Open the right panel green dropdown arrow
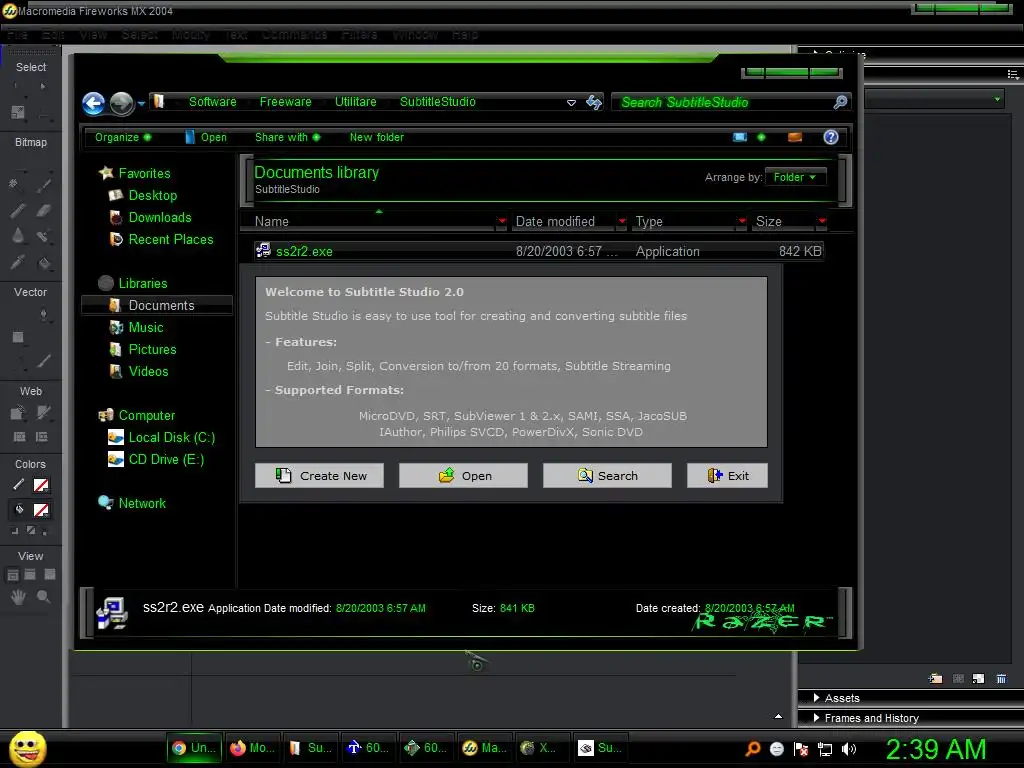This screenshot has height=768, width=1024. pyautogui.click(x=997, y=99)
